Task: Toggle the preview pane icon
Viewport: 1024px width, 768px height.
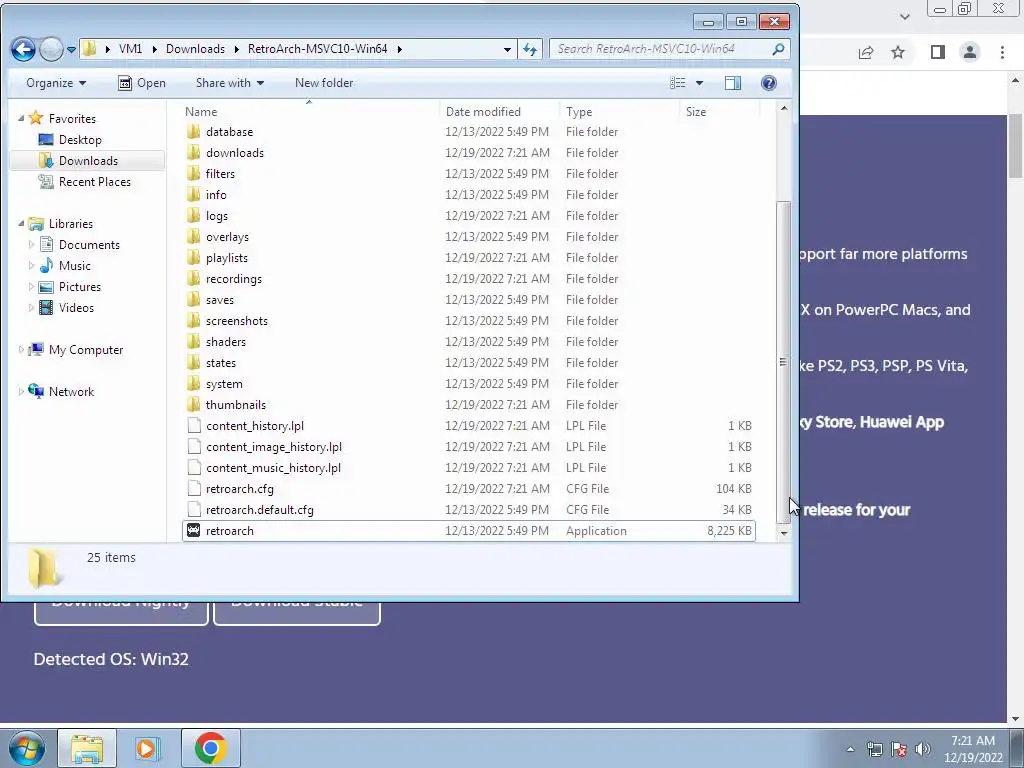Action: [x=733, y=83]
